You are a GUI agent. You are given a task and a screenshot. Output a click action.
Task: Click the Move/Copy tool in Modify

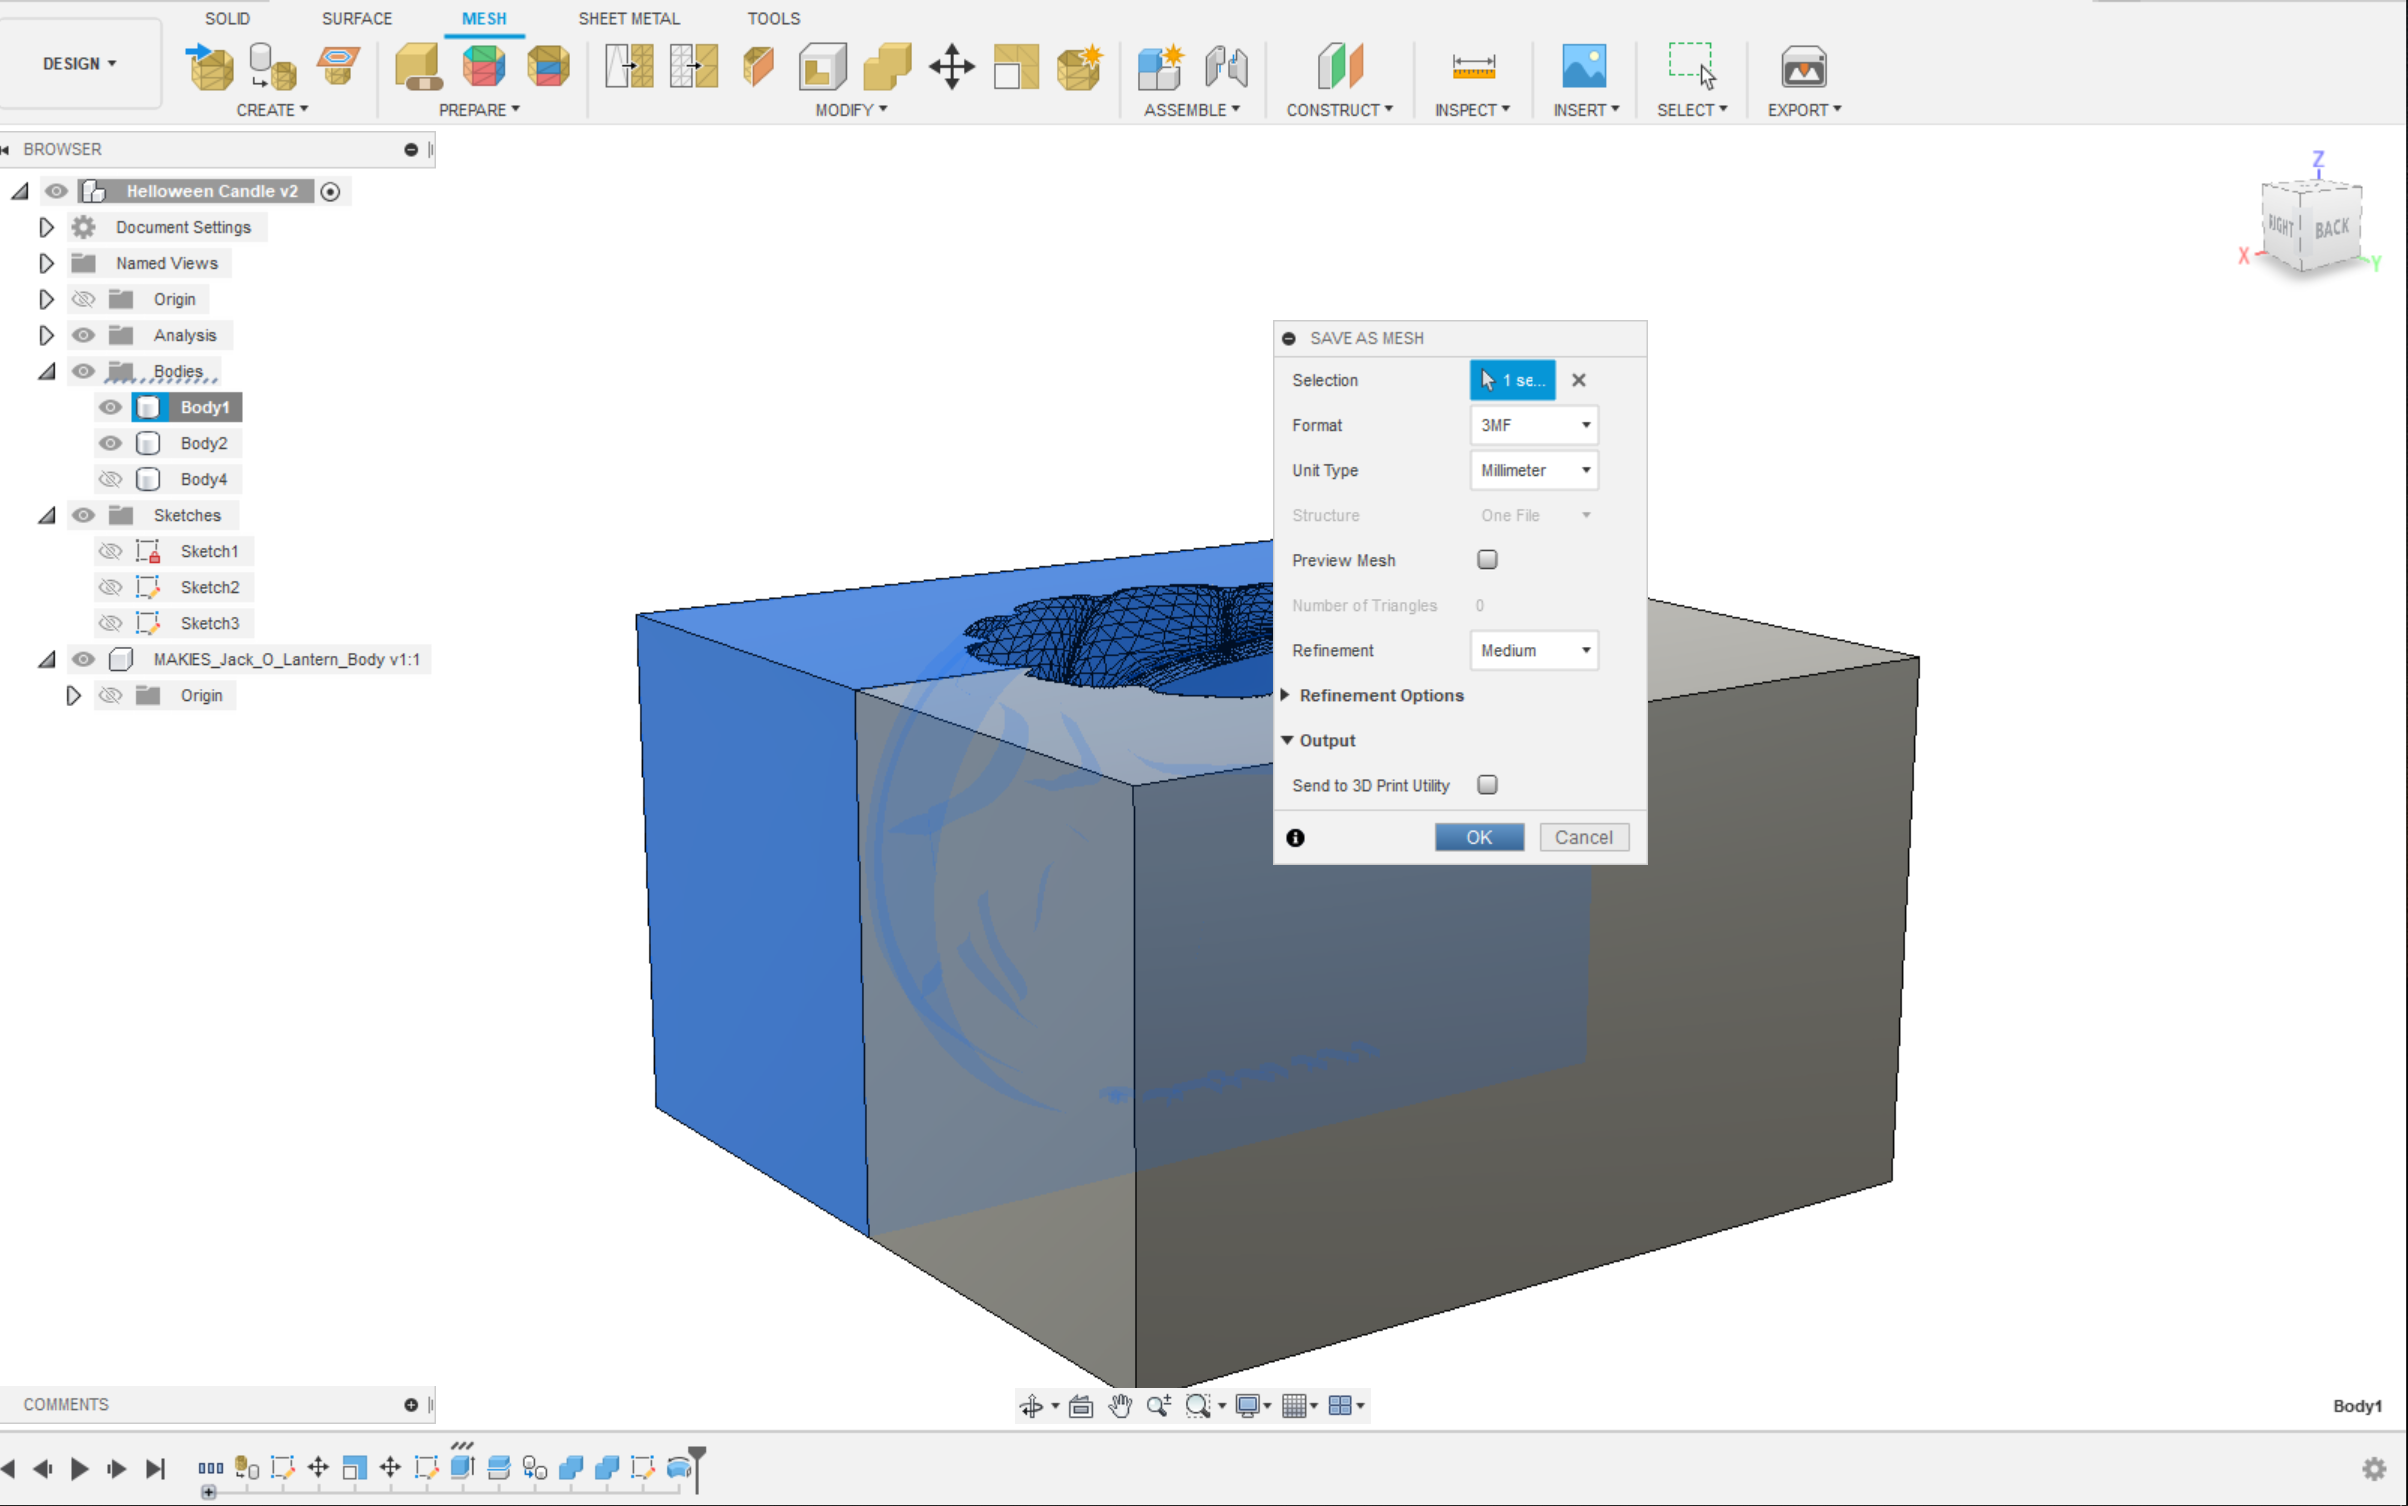[x=951, y=67]
